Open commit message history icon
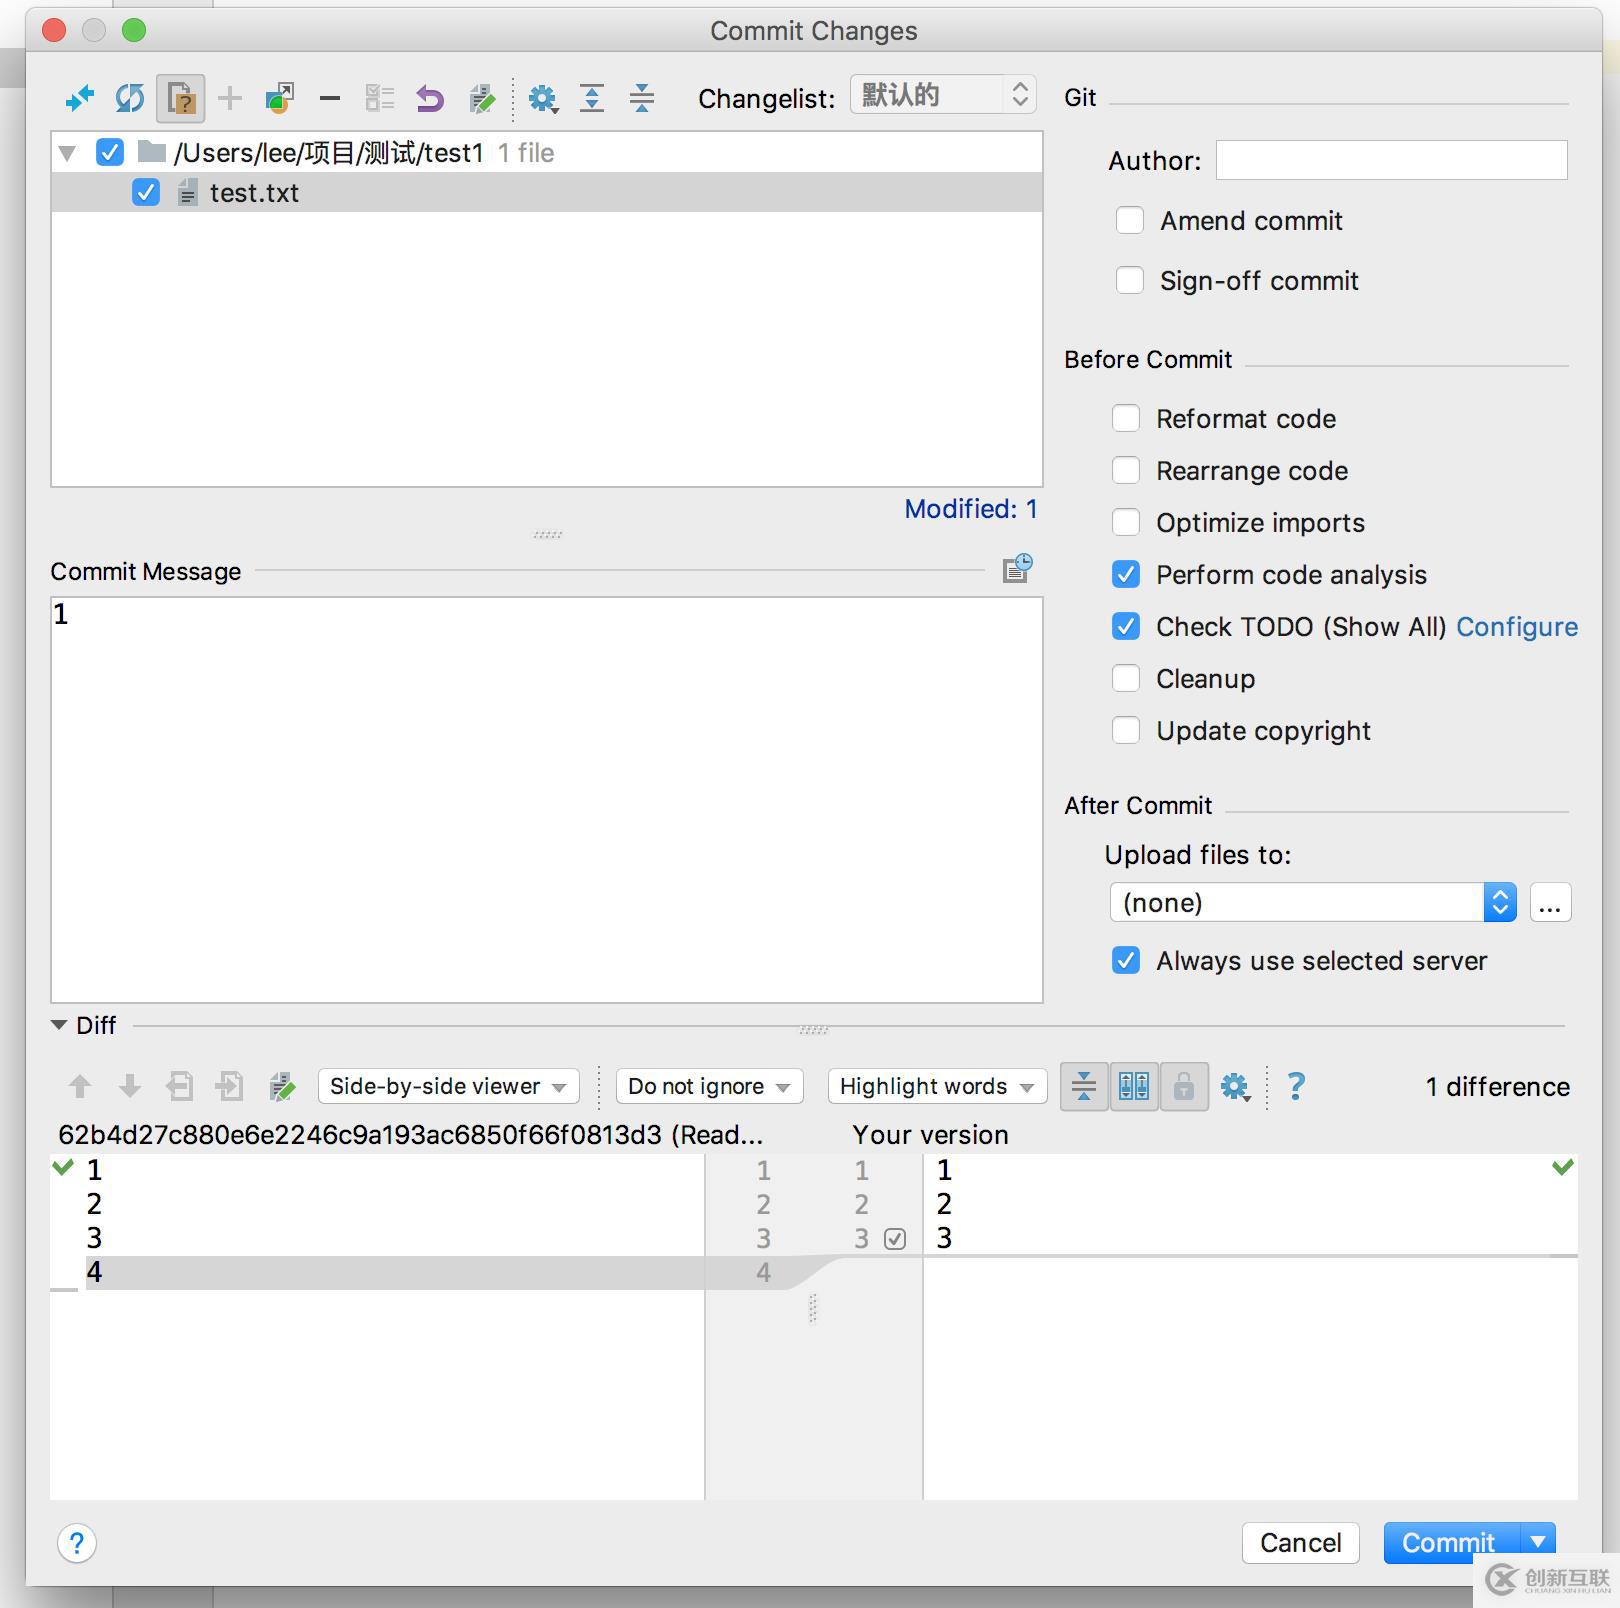Image resolution: width=1620 pixels, height=1608 pixels. 1017,569
